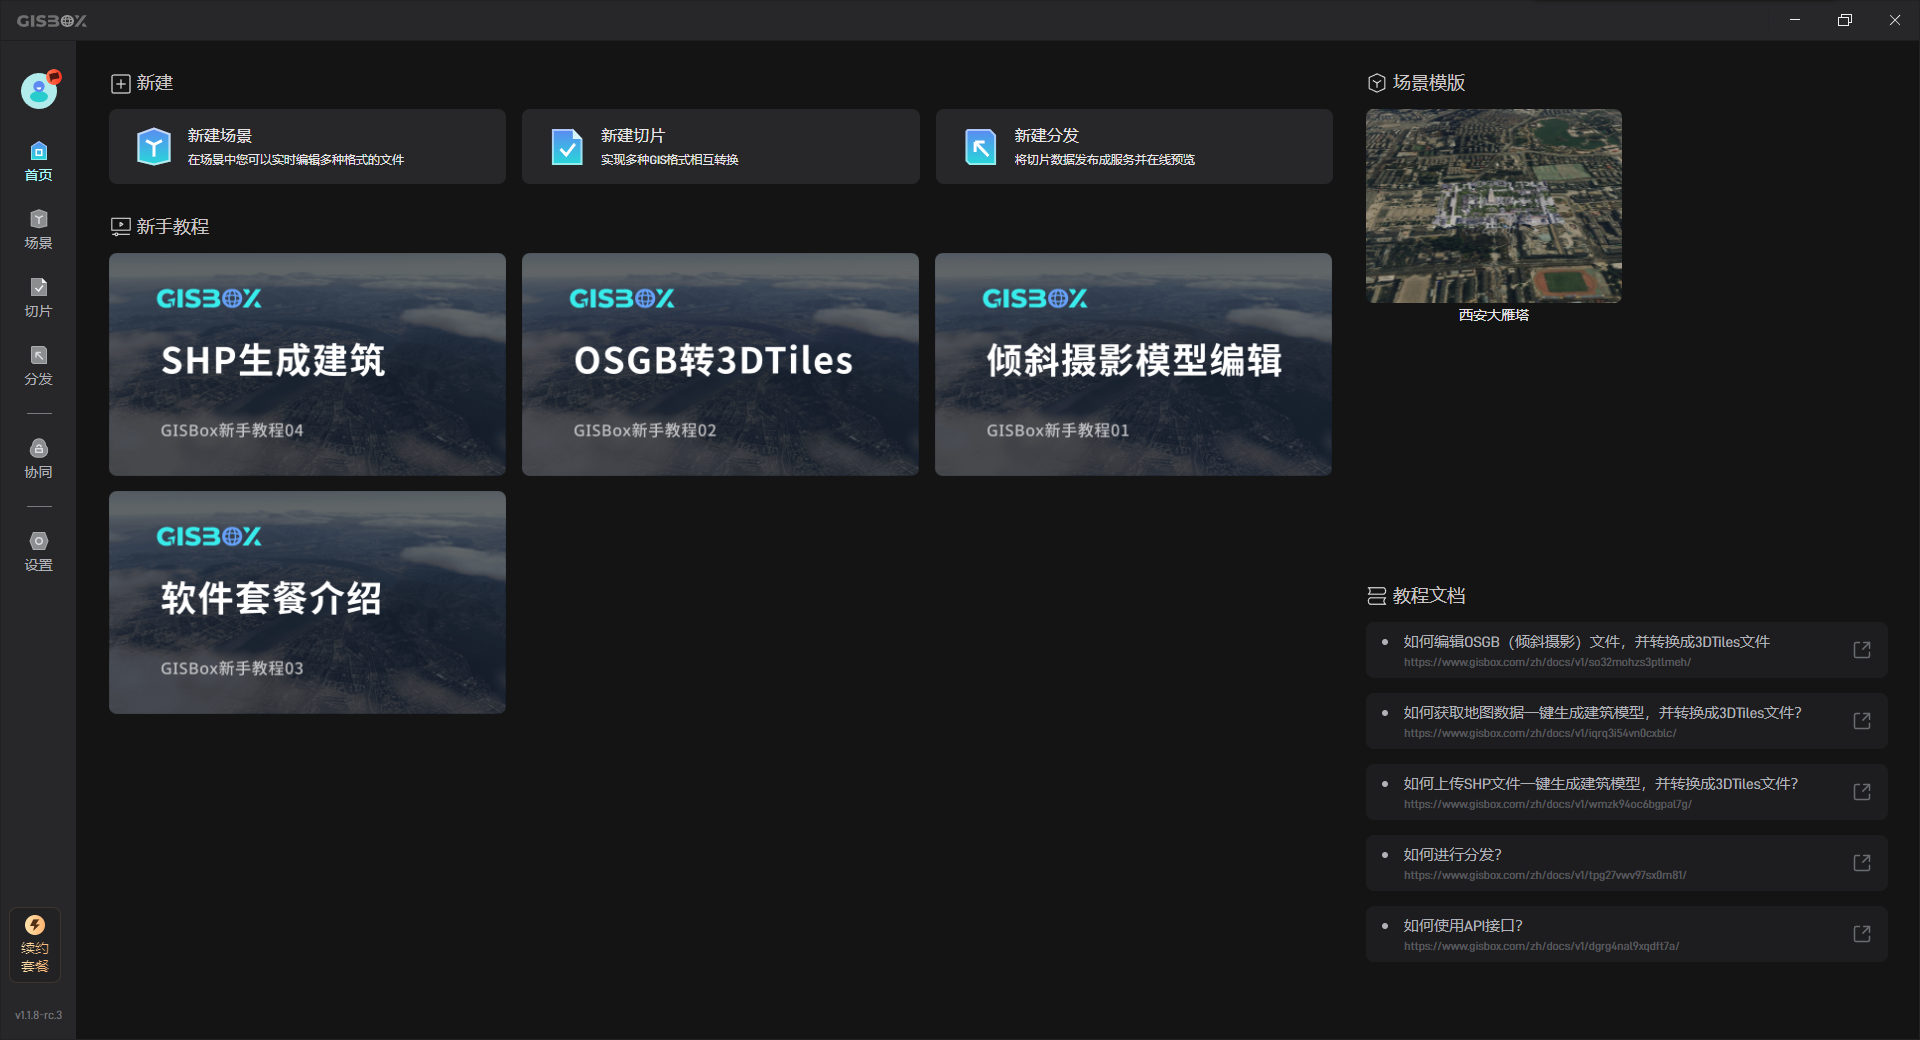Open the 场景 scene section
1920x1040 pixels.
(38, 230)
